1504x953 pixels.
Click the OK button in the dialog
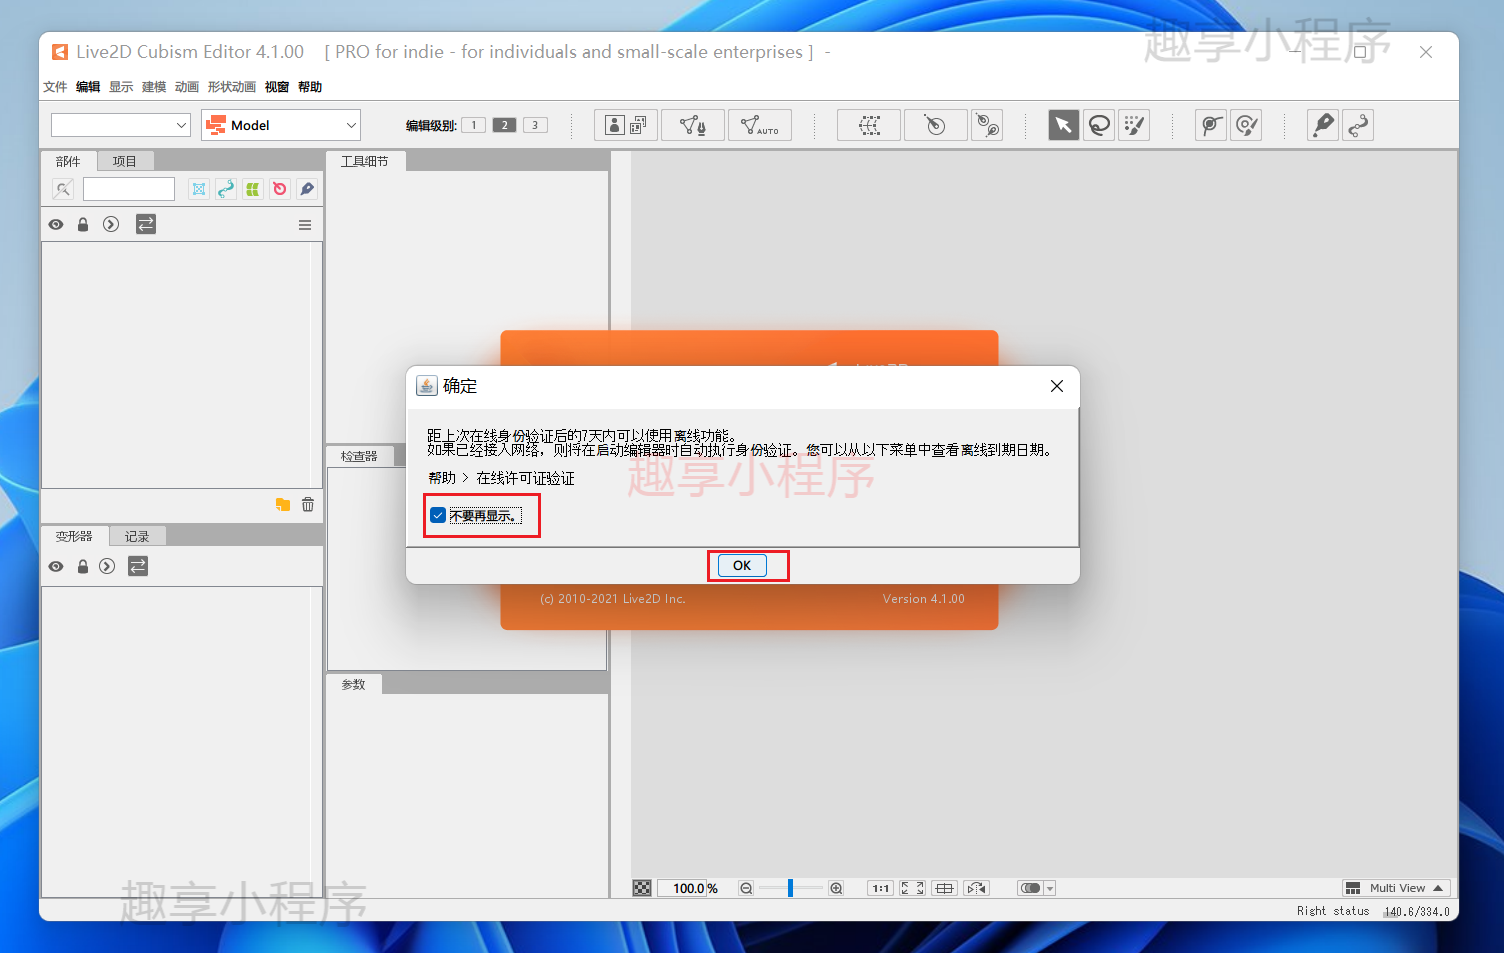pos(742,565)
